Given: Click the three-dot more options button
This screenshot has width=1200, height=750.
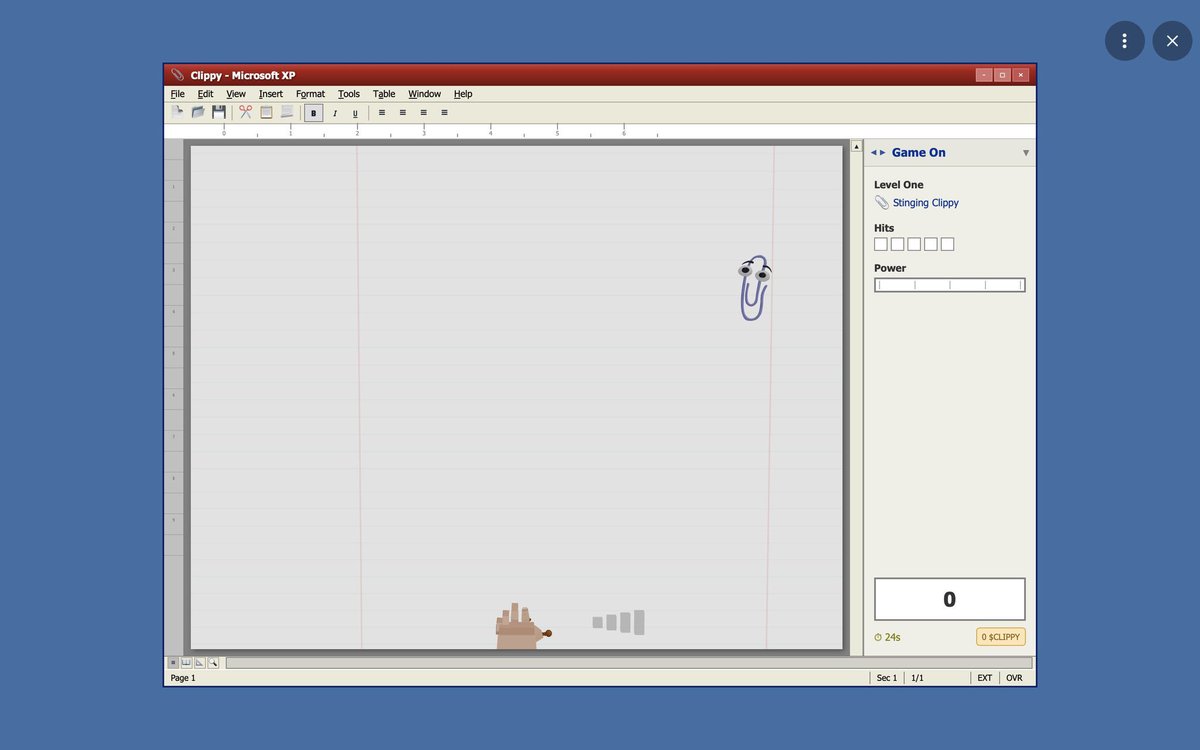Looking at the screenshot, I should 1125,41.
